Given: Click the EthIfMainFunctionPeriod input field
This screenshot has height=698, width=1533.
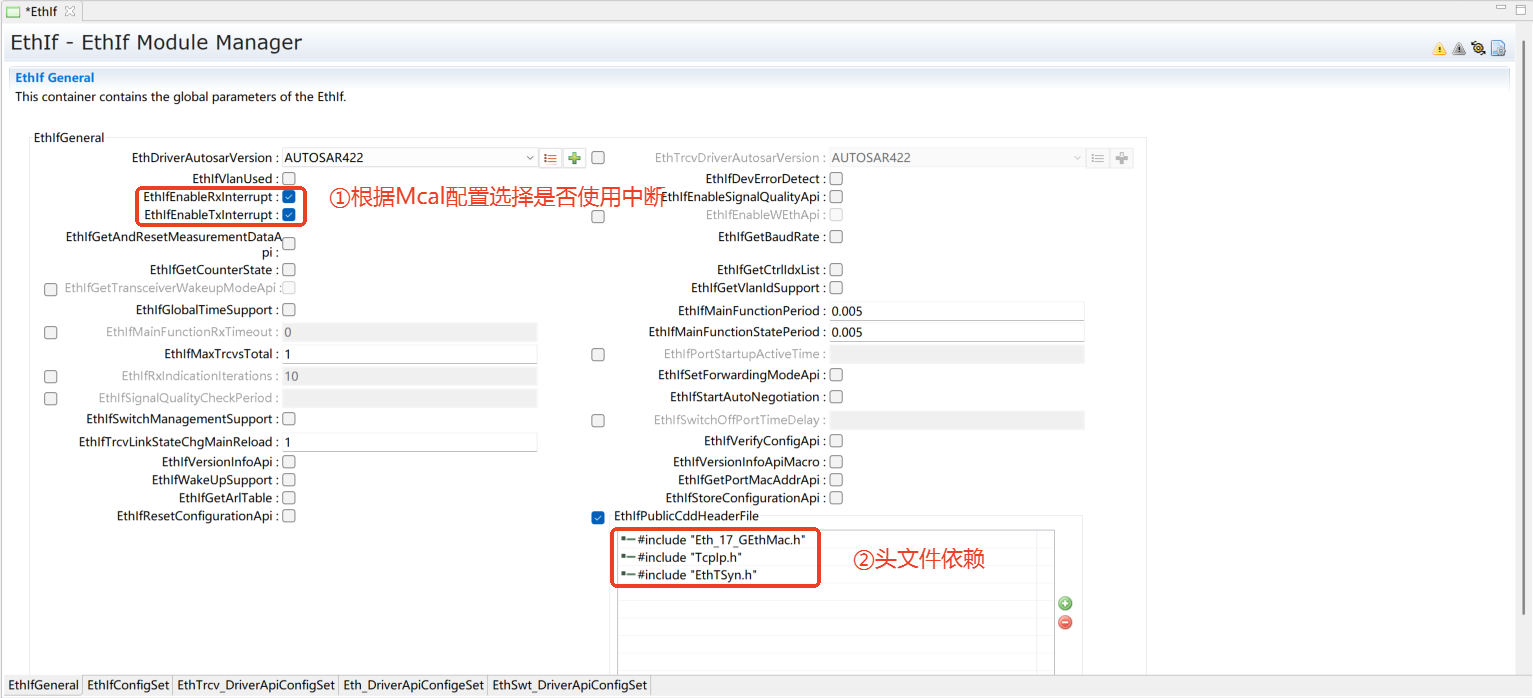Looking at the screenshot, I should [x=956, y=311].
